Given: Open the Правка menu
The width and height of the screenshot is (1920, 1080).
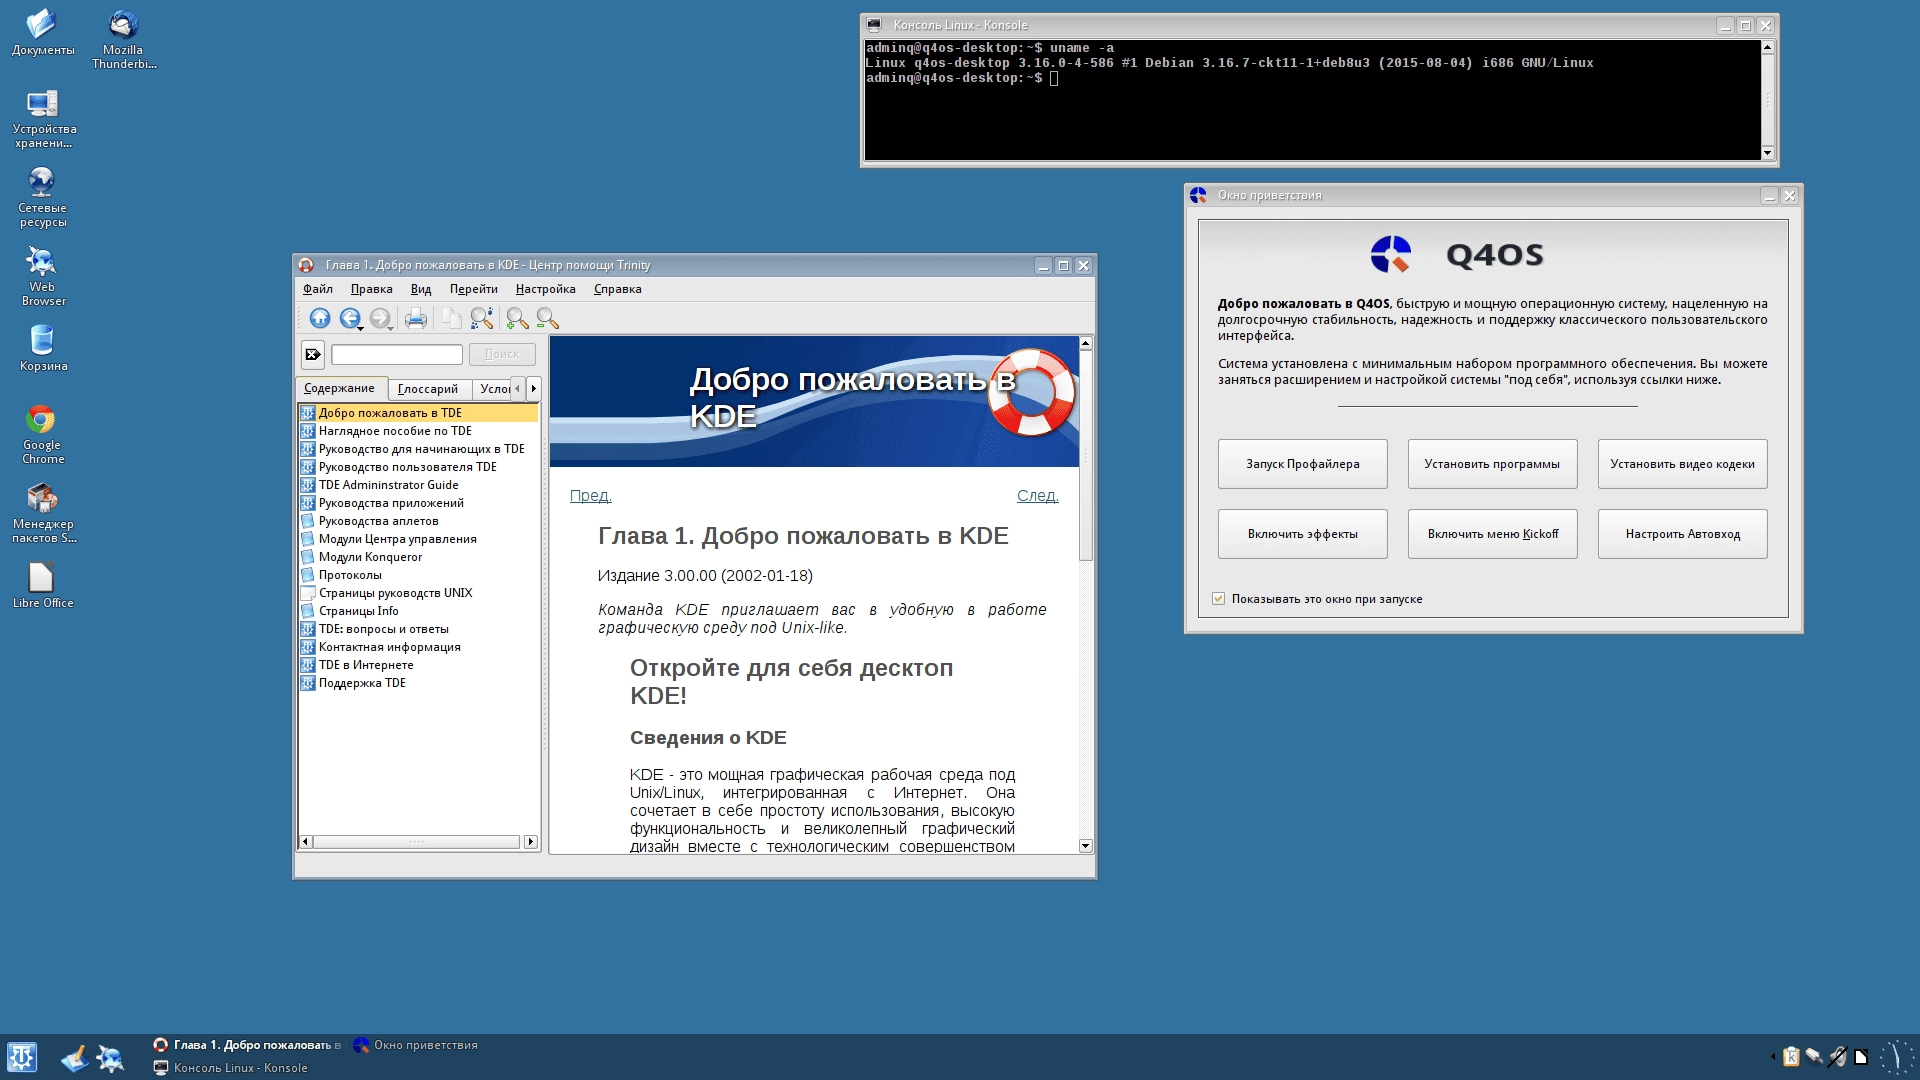Looking at the screenshot, I should point(371,289).
